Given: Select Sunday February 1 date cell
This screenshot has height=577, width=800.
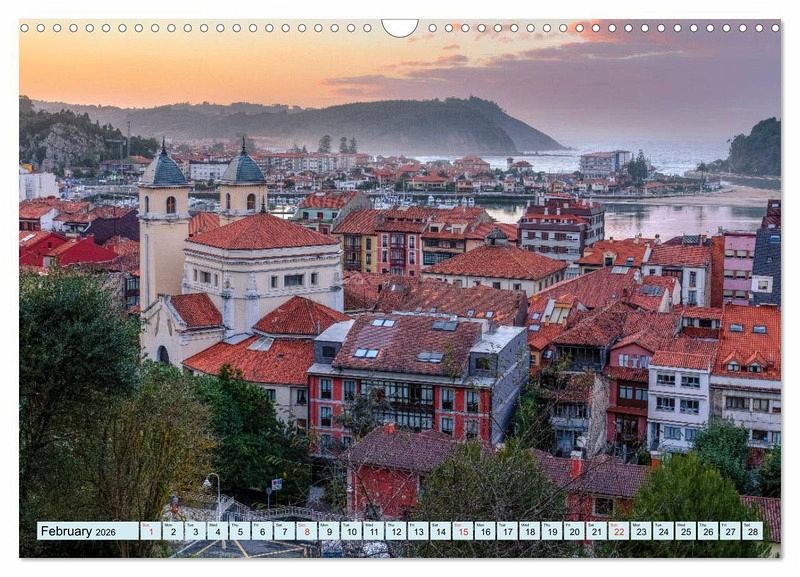Looking at the screenshot, I should click(151, 531).
